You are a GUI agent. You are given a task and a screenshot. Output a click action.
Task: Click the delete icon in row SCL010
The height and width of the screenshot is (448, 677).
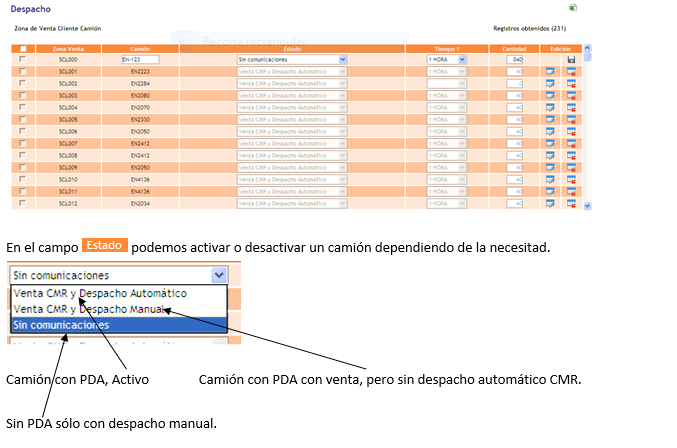[x=571, y=180]
